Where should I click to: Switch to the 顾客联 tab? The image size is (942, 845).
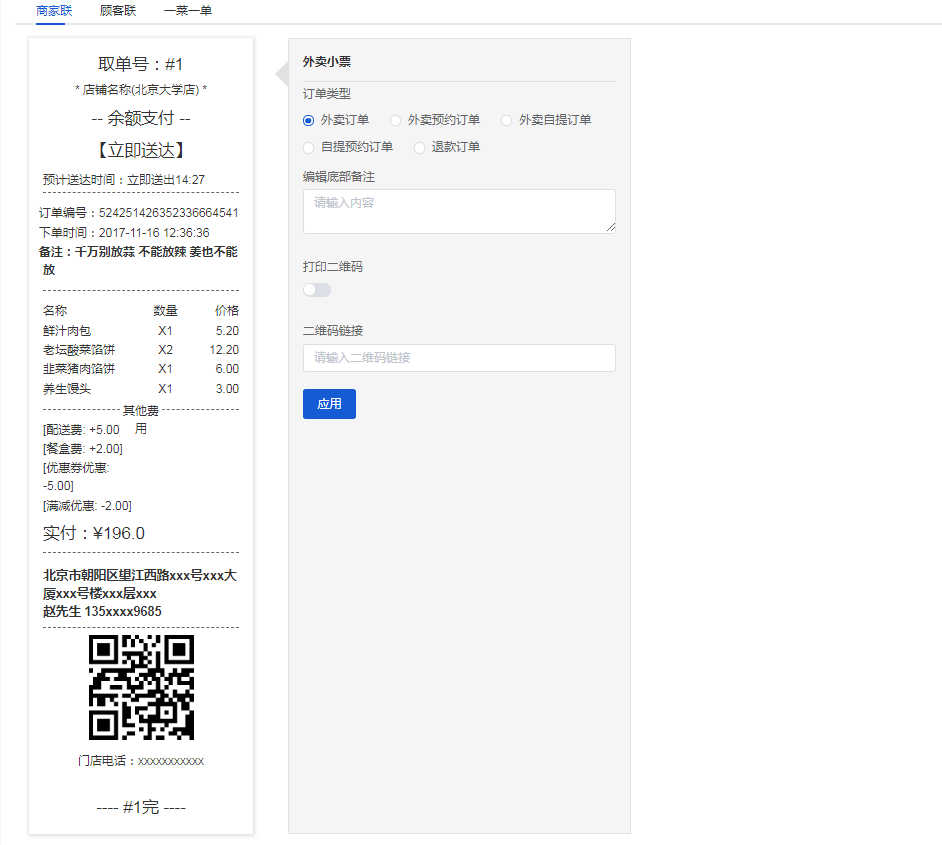pyautogui.click(x=118, y=11)
